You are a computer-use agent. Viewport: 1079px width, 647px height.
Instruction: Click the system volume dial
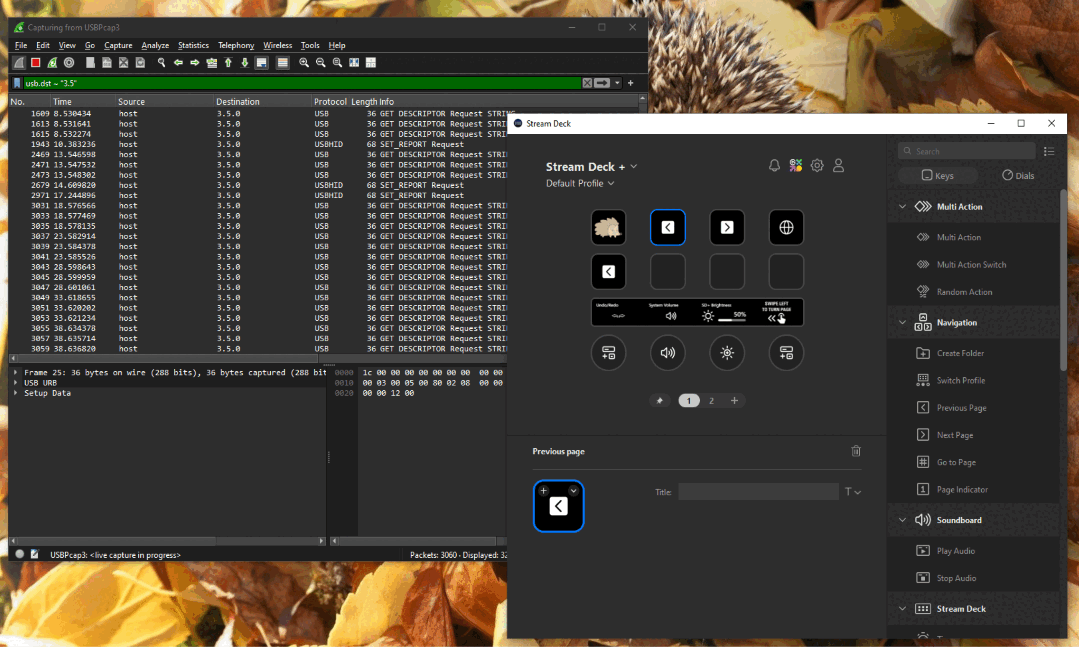coord(668,353)
